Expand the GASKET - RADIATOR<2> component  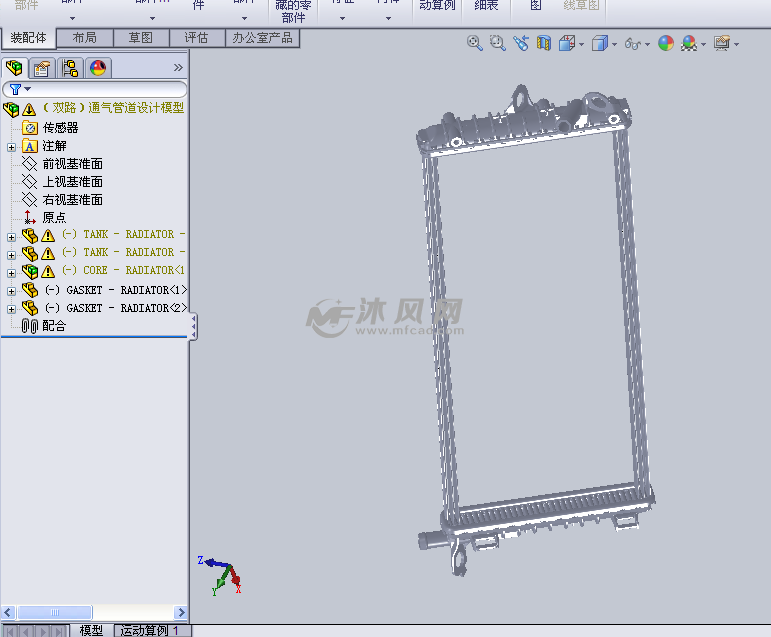[x=11, y=309]
